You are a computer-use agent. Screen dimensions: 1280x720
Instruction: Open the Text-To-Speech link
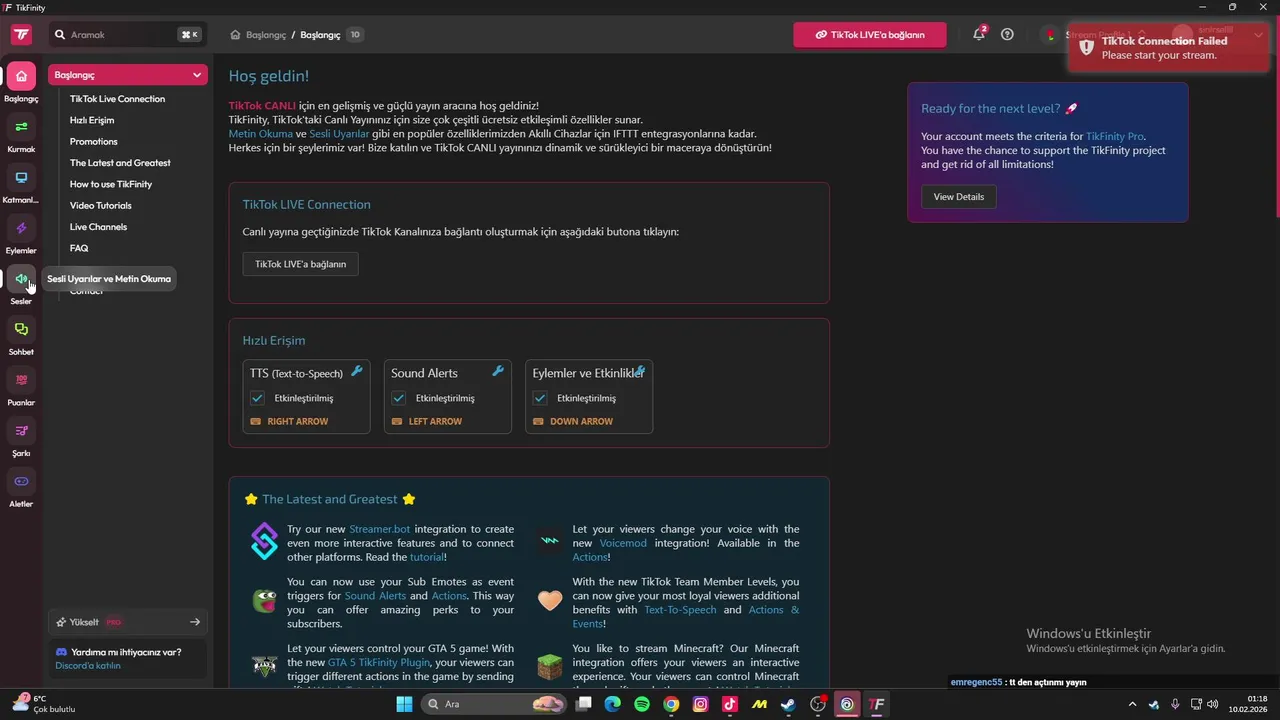pyautogui.click(x=680, y=610)
